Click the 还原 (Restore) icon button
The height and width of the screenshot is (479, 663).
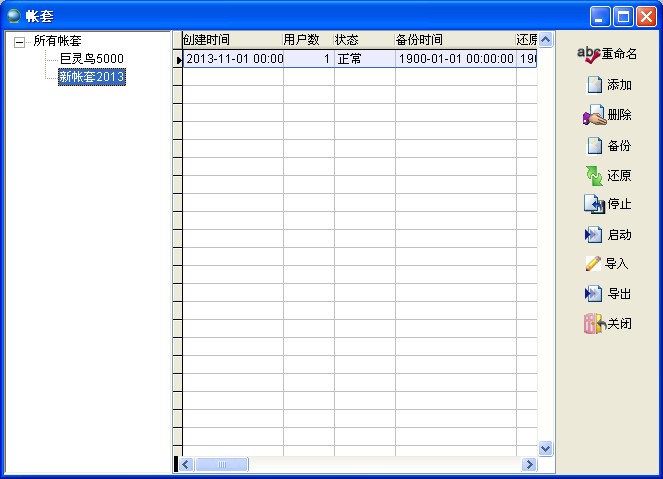click(594, 175)
